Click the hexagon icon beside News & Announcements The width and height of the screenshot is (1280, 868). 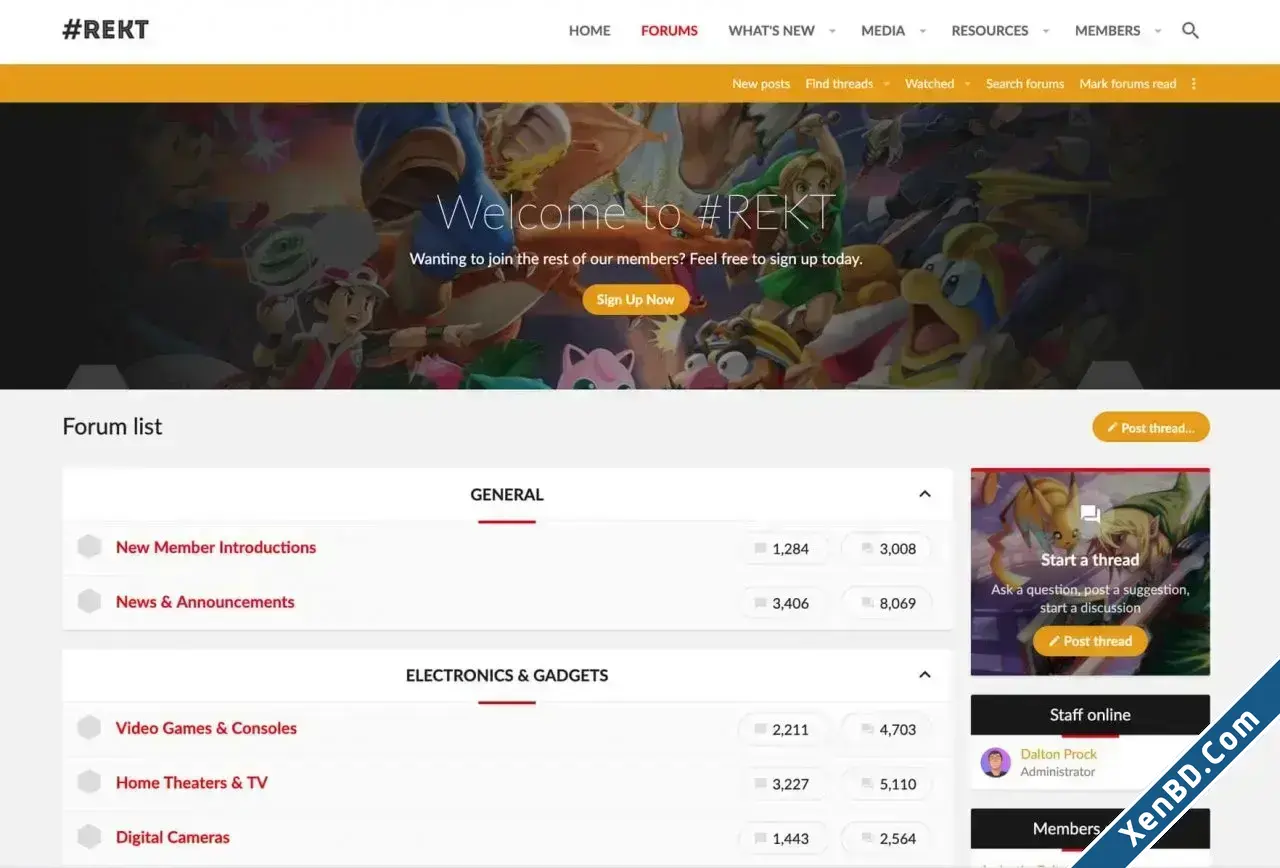[89, 602]
